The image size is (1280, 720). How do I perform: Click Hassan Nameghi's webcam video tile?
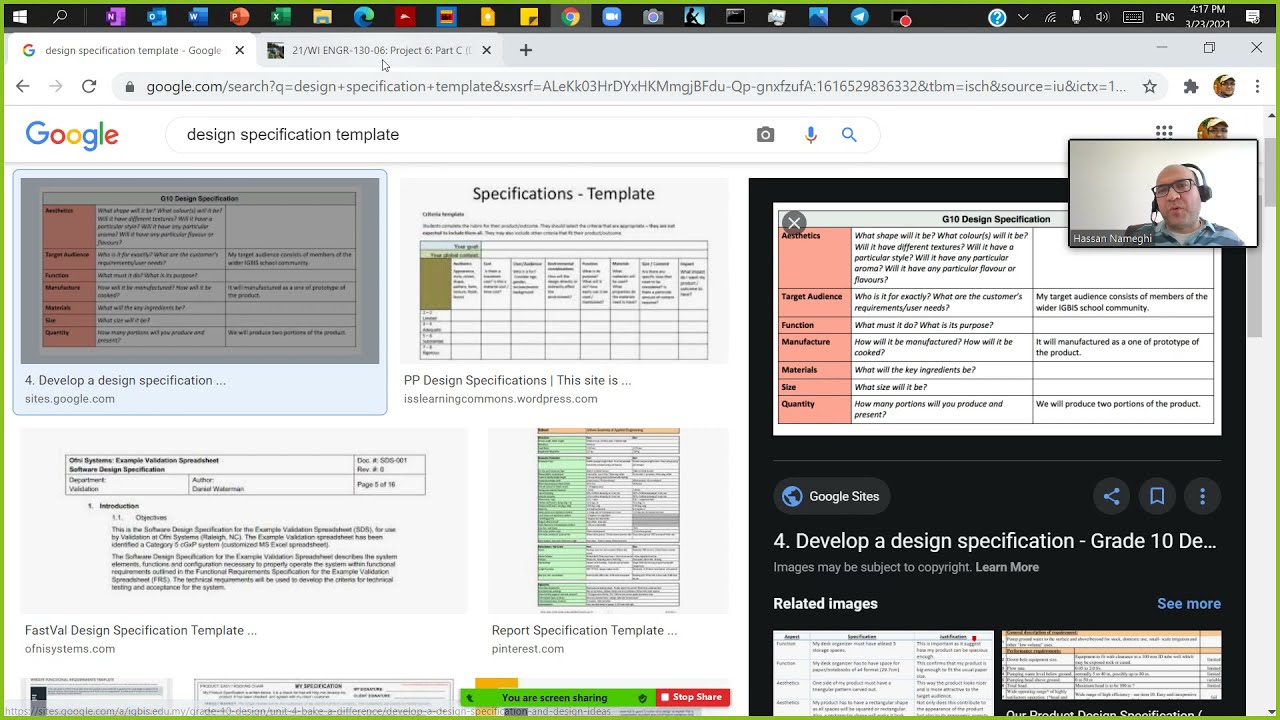coord(1163,193)
